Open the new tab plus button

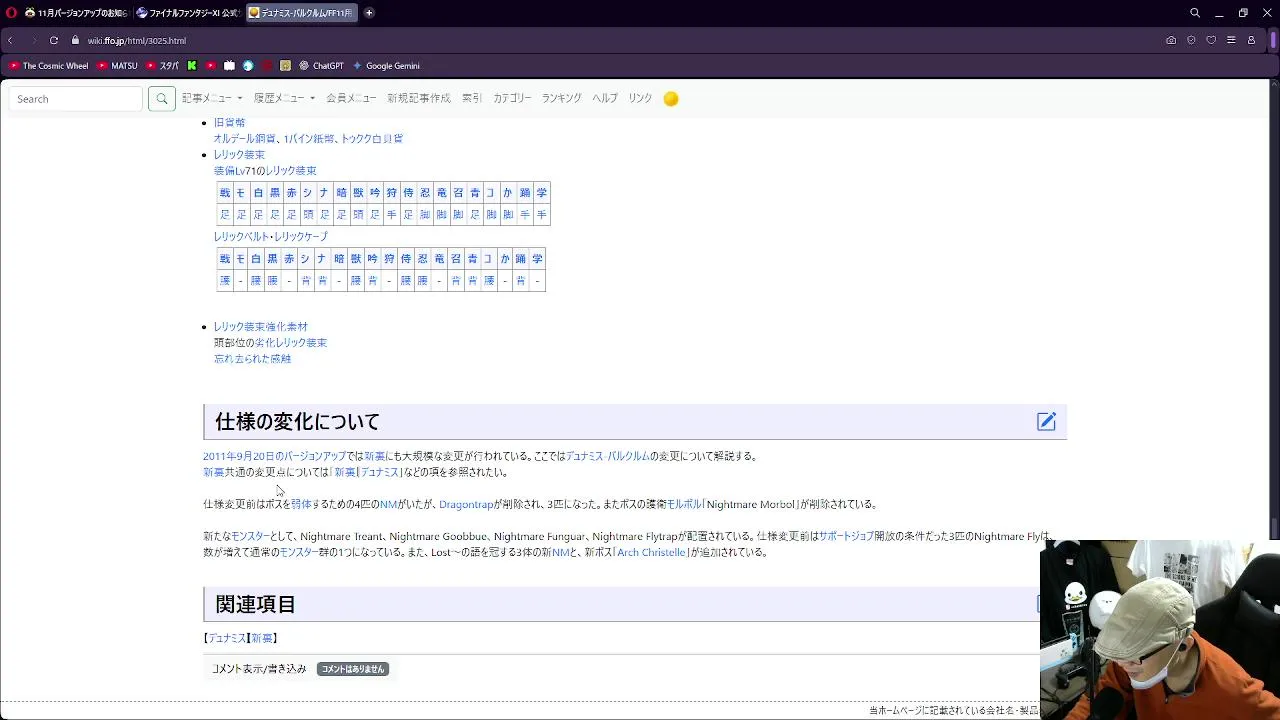[x=369, y=13]
